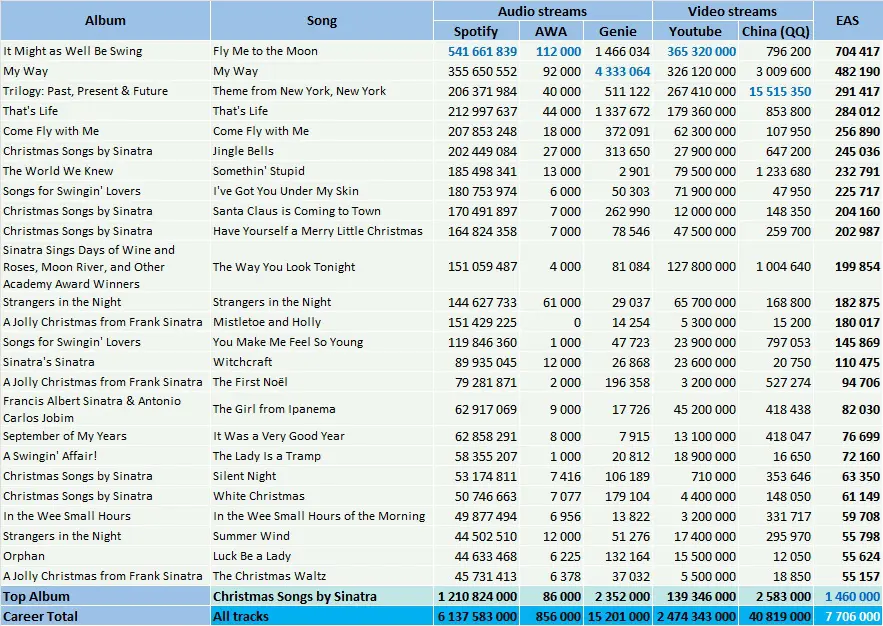Click Youtube value 365 320 000
The image size is (883, 626).
tap(701, 52)
